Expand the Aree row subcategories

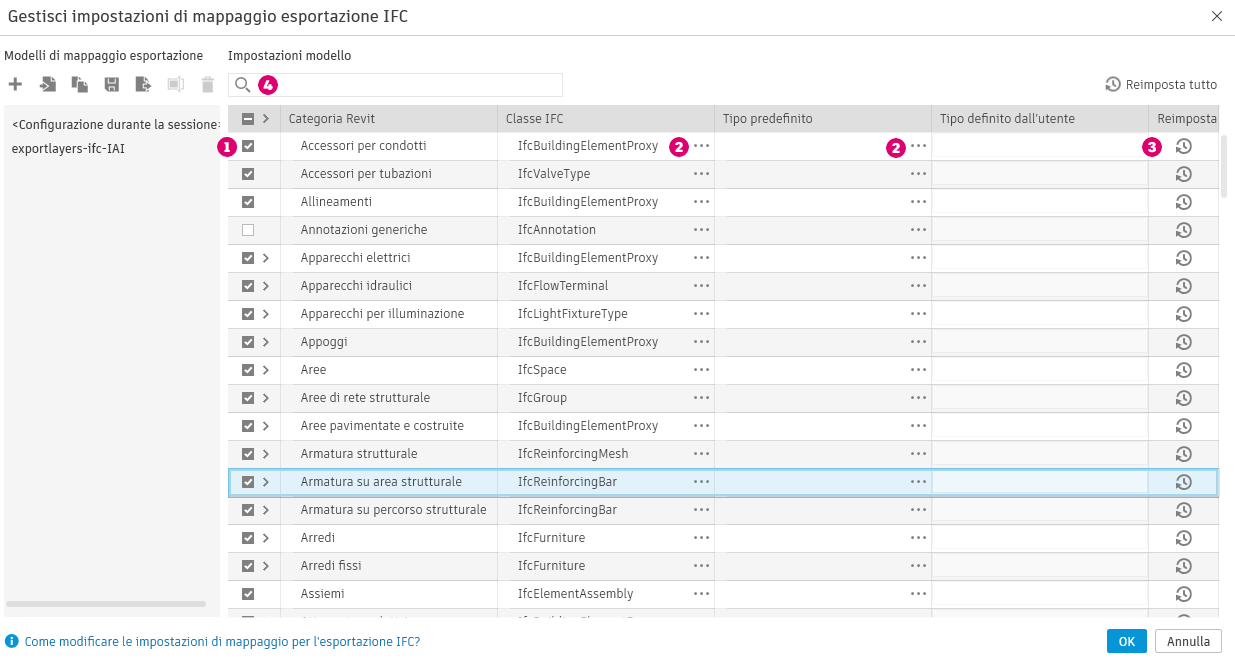[266, 370]
